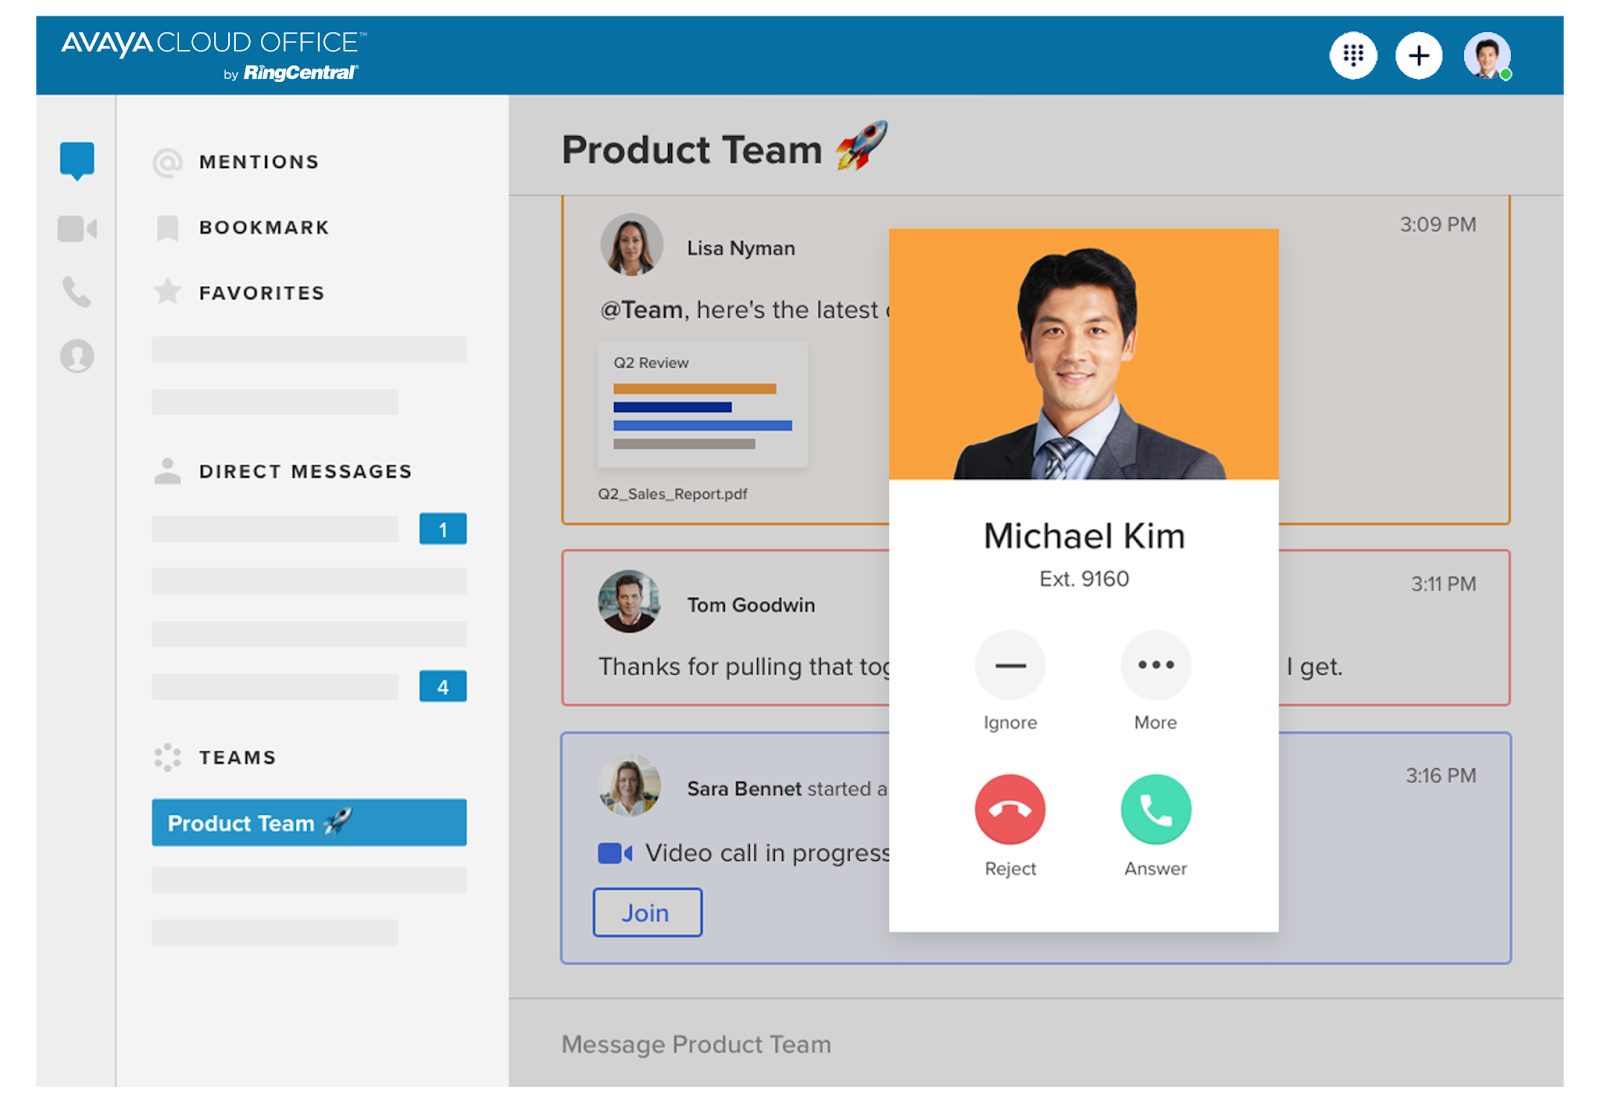Click the Lisa Nyman name
This screenshot has width=1600, height=1108.
pos(741,248)
